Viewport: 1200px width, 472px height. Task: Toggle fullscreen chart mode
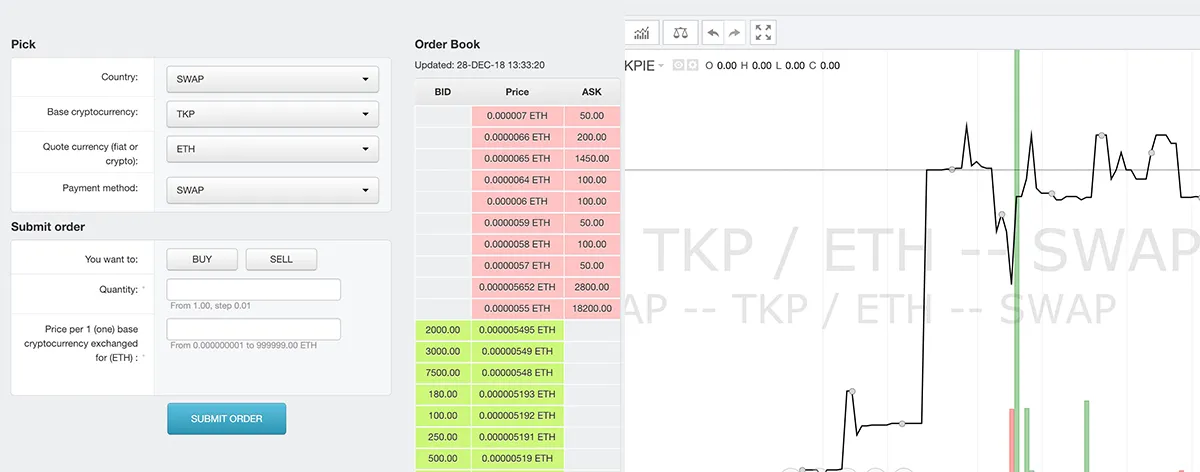764,33
